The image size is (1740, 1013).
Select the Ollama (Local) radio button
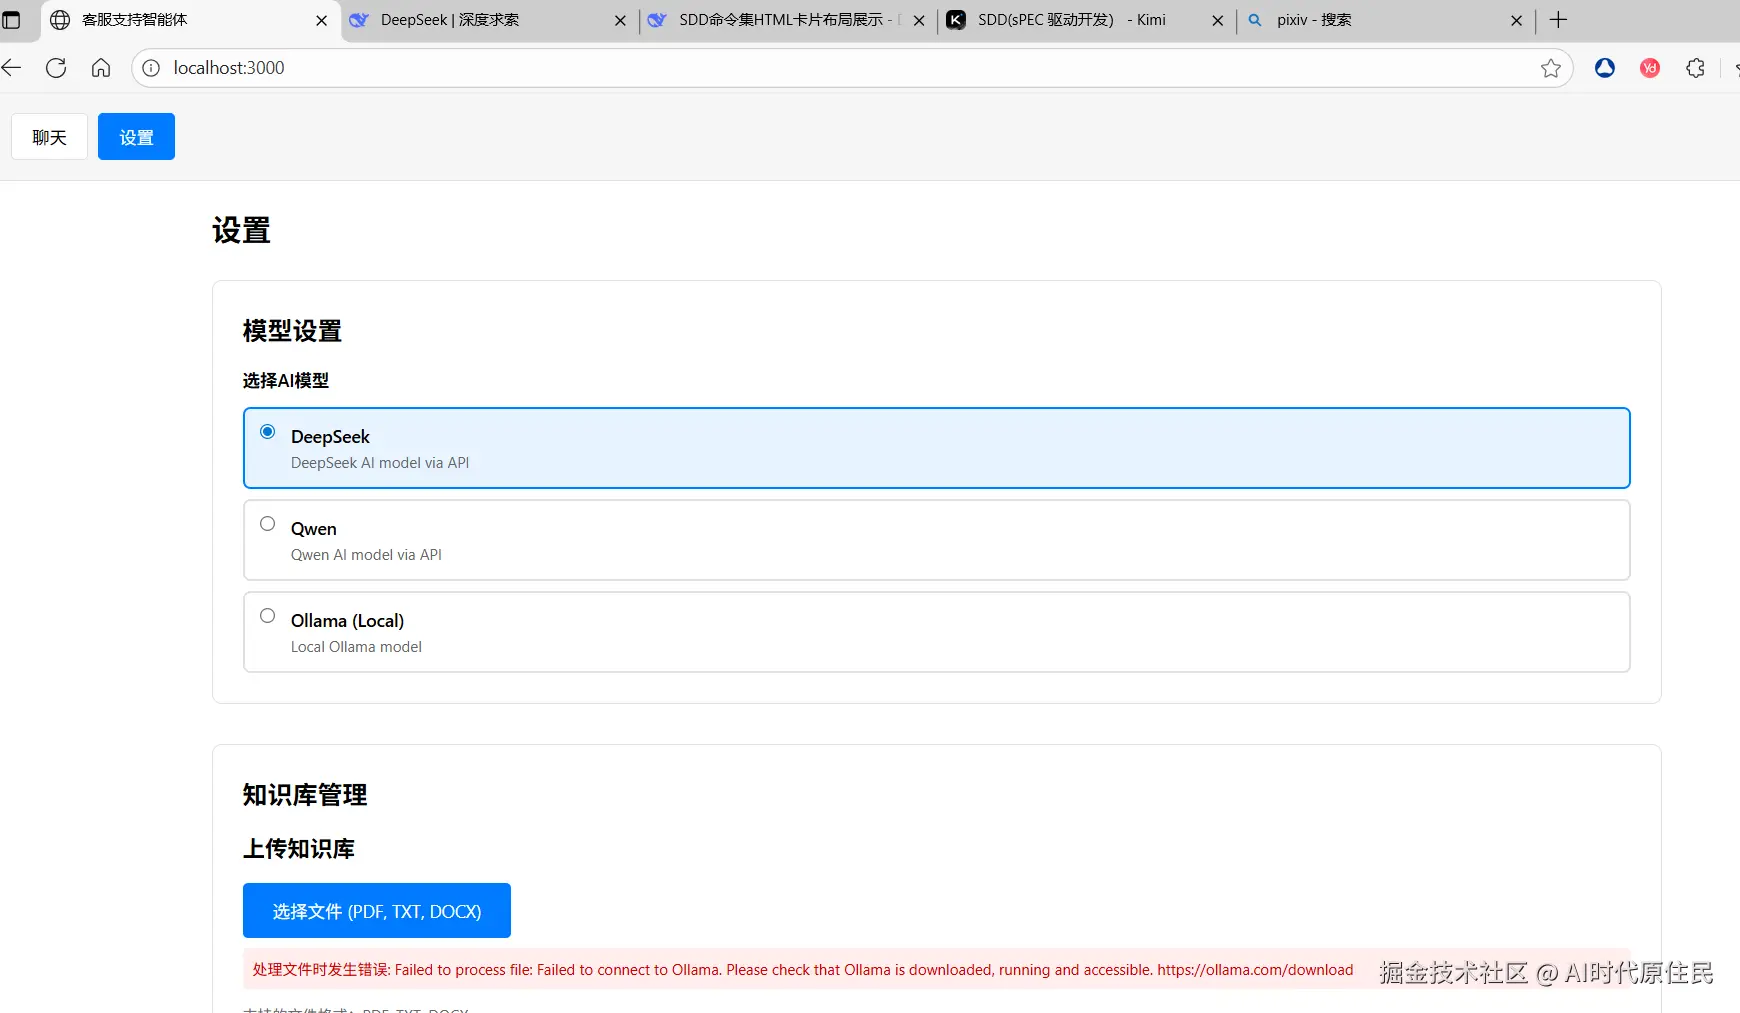[x=267, y=616]
